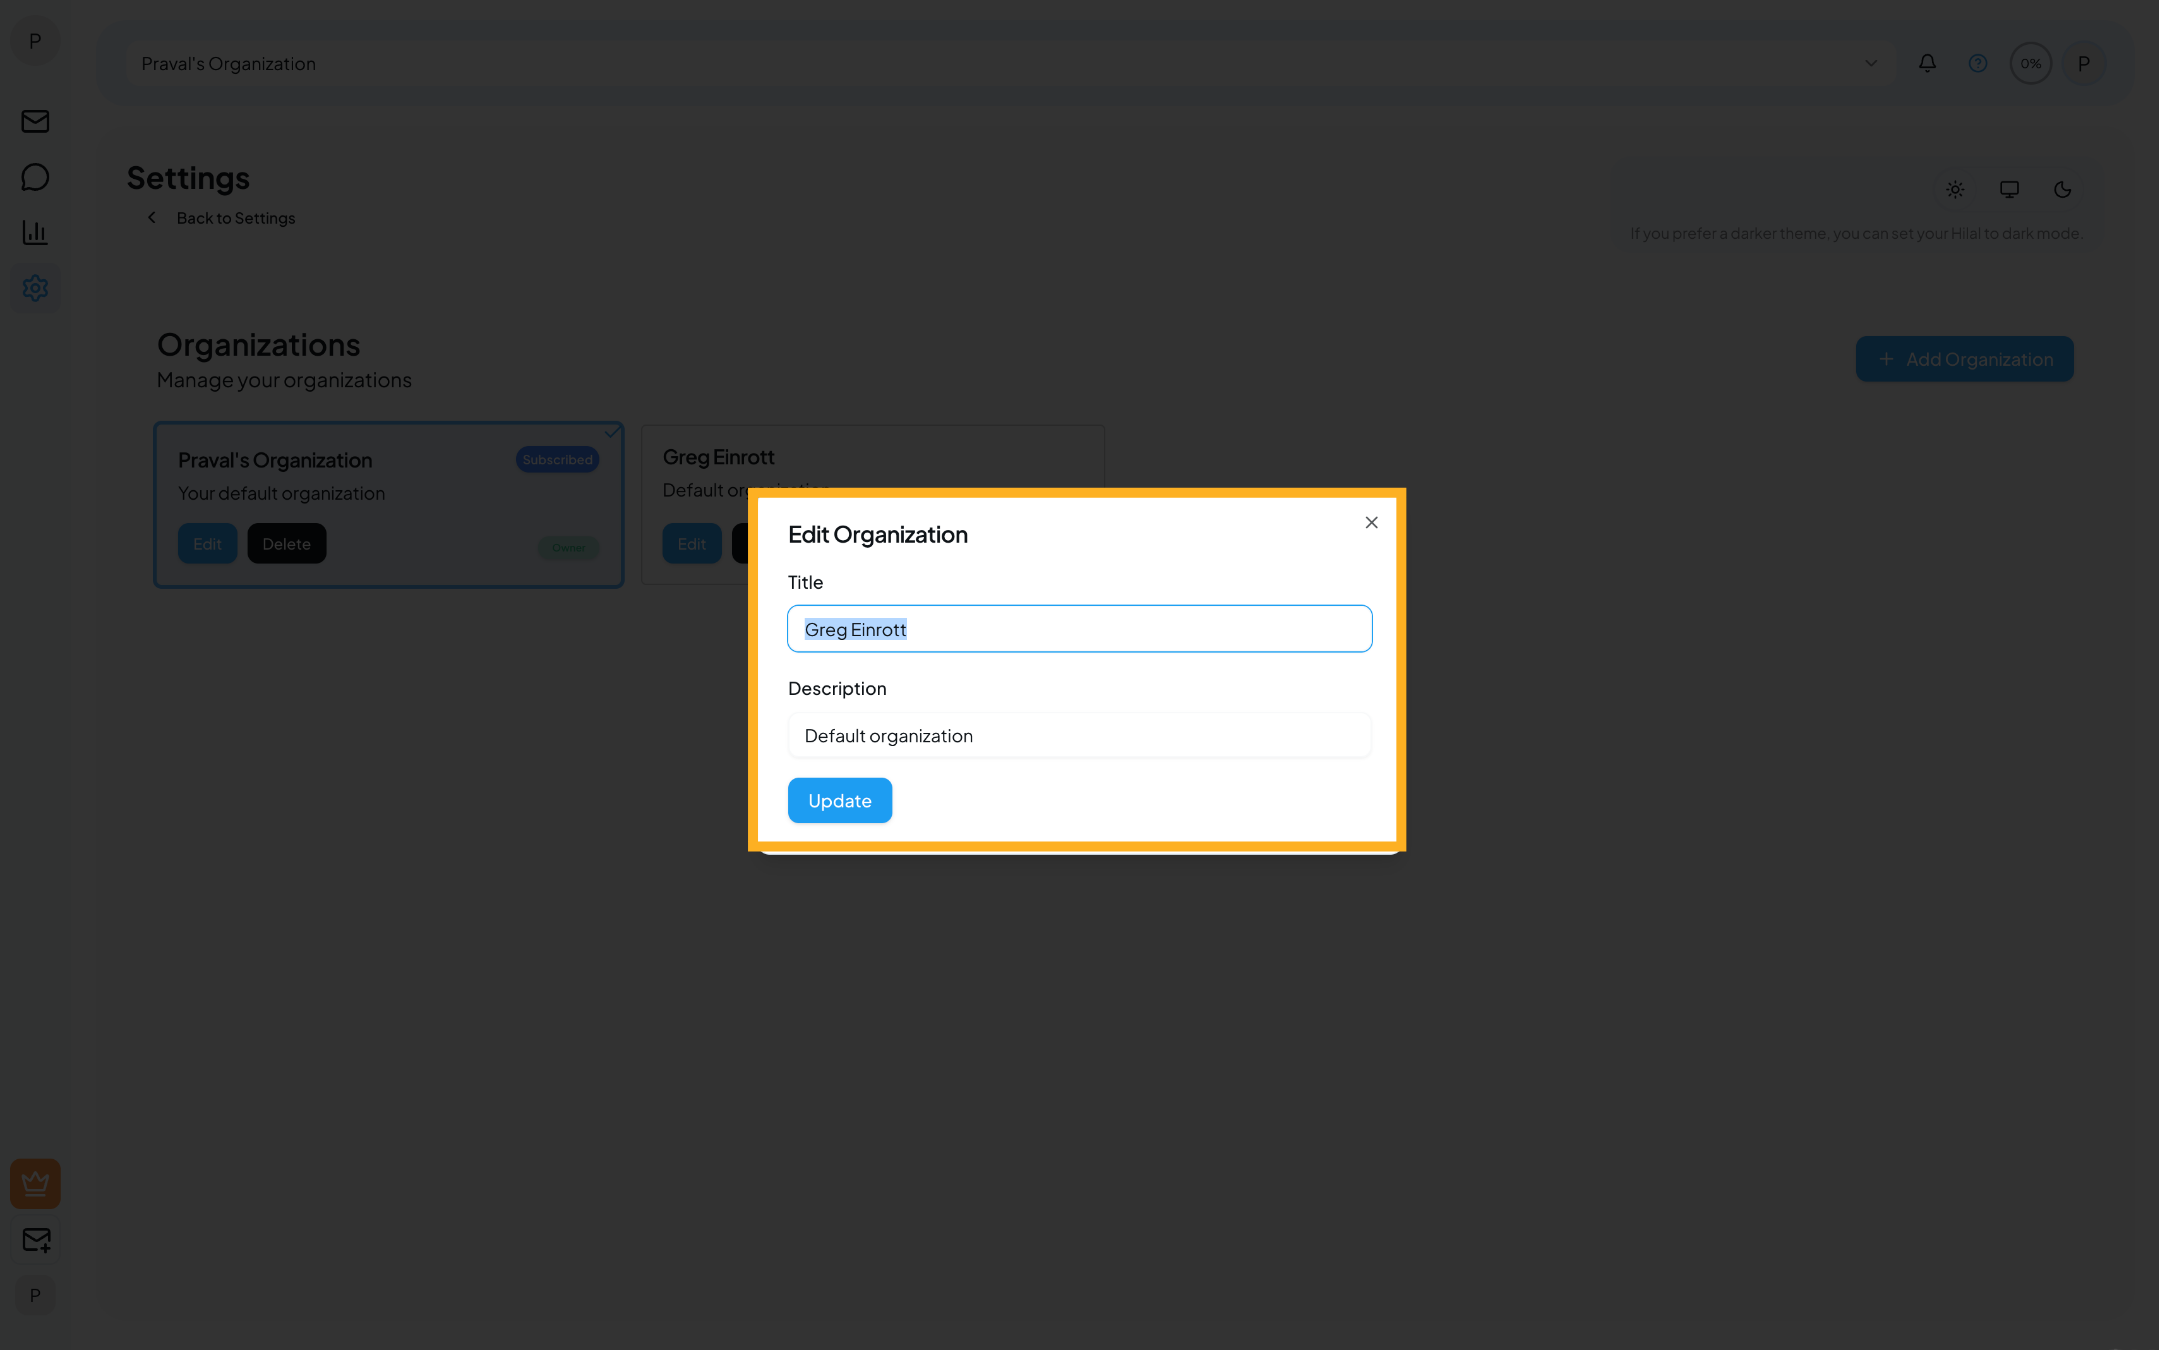This screenshot has width=2159, height=1350.
Task: Select the chat bubble icon in sidebar
Action: click(x=35, y=176)
